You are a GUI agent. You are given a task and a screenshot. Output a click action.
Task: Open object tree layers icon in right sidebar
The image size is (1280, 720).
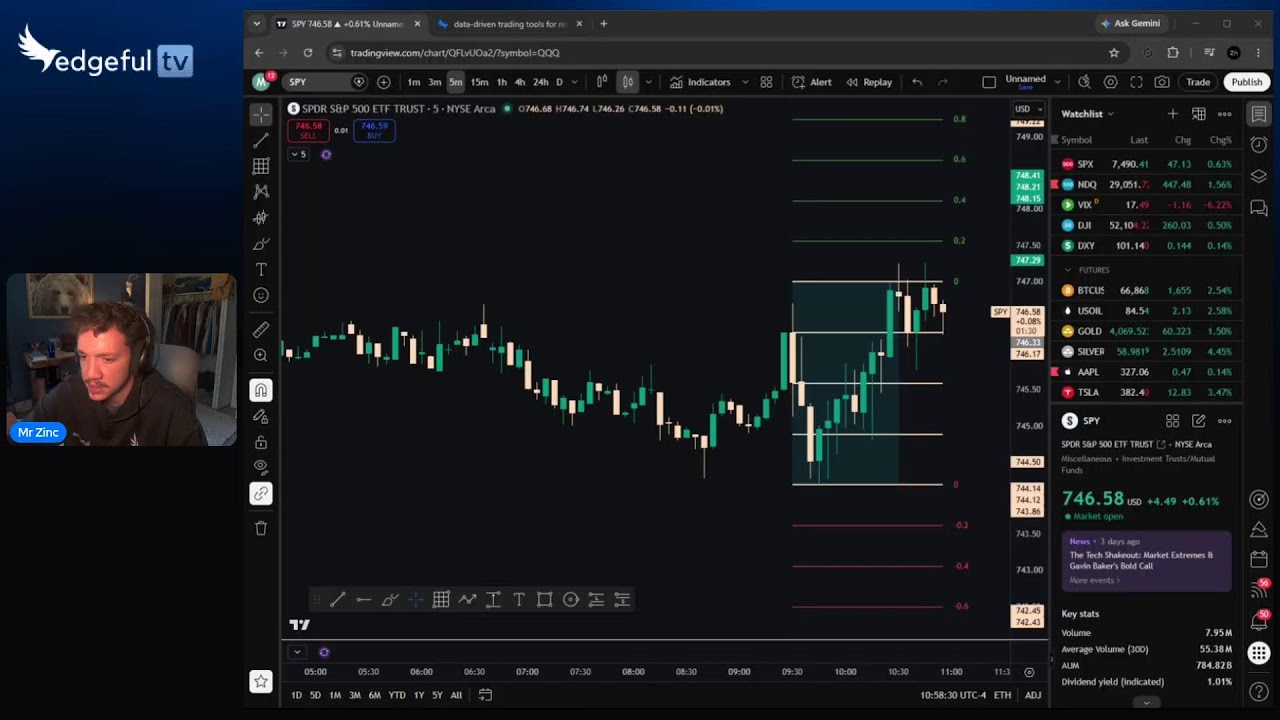point(1259,176)
